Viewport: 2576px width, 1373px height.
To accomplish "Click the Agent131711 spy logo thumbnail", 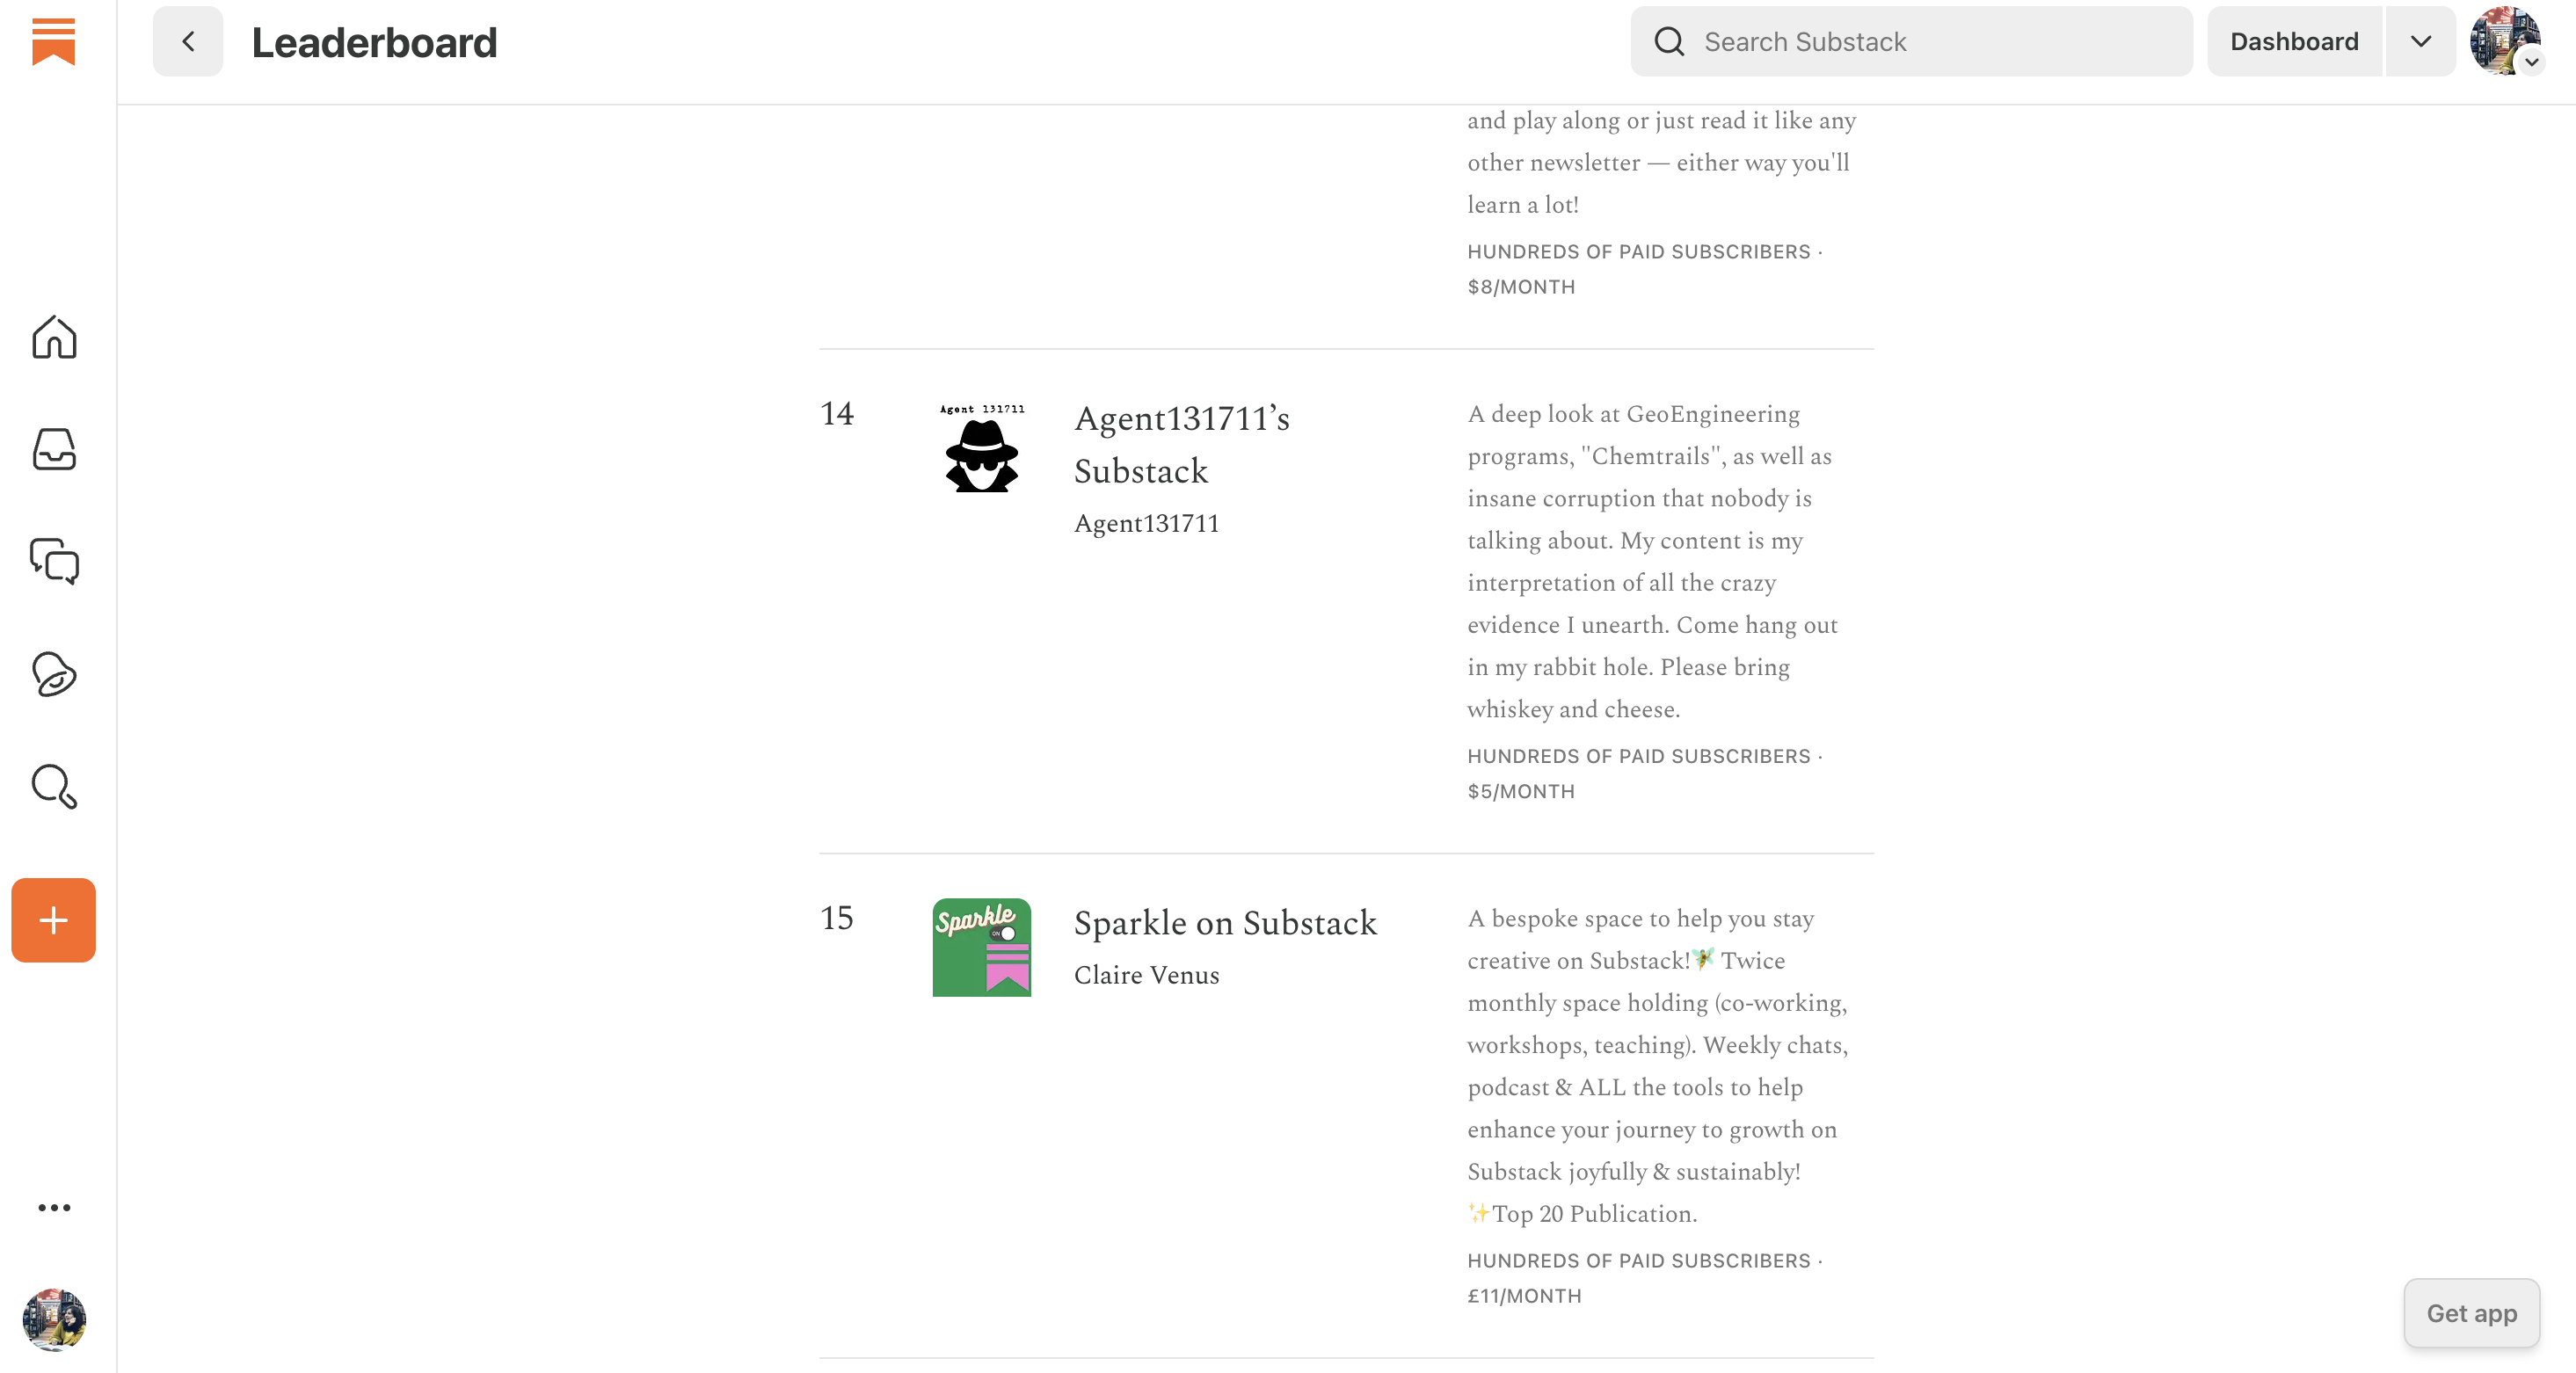I will point(981,449).
